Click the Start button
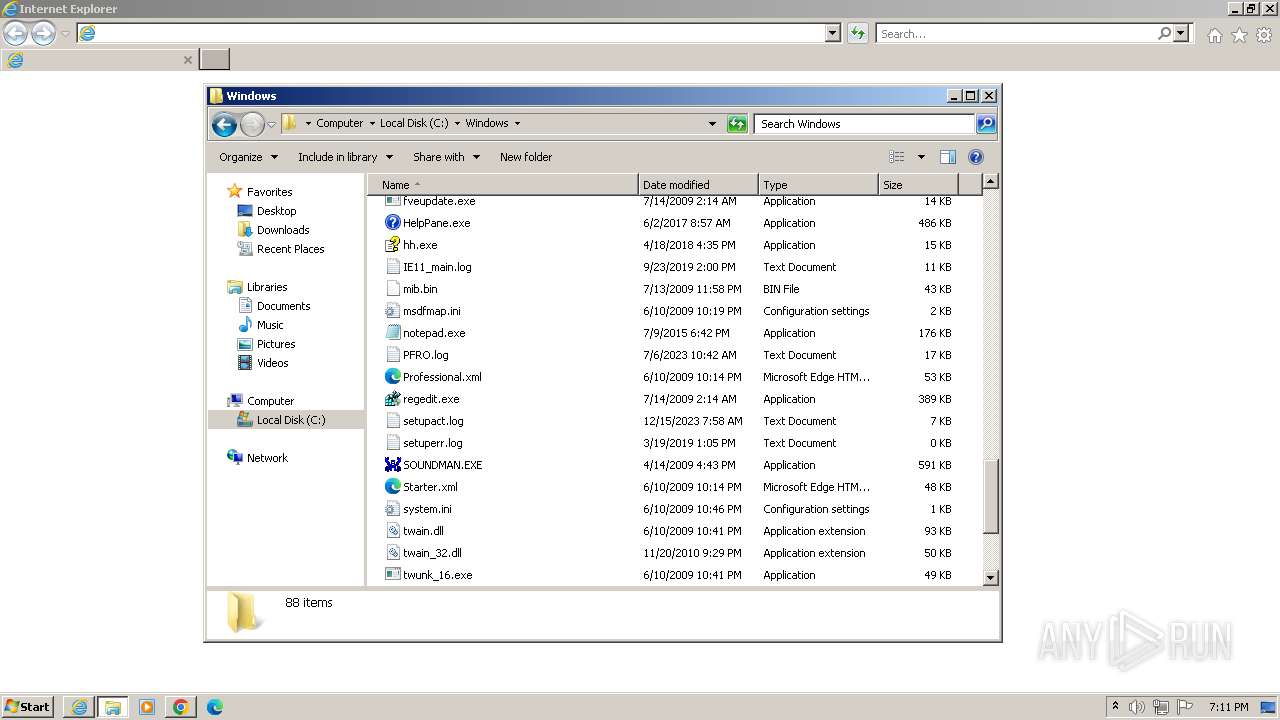 [x=28, y=707]
